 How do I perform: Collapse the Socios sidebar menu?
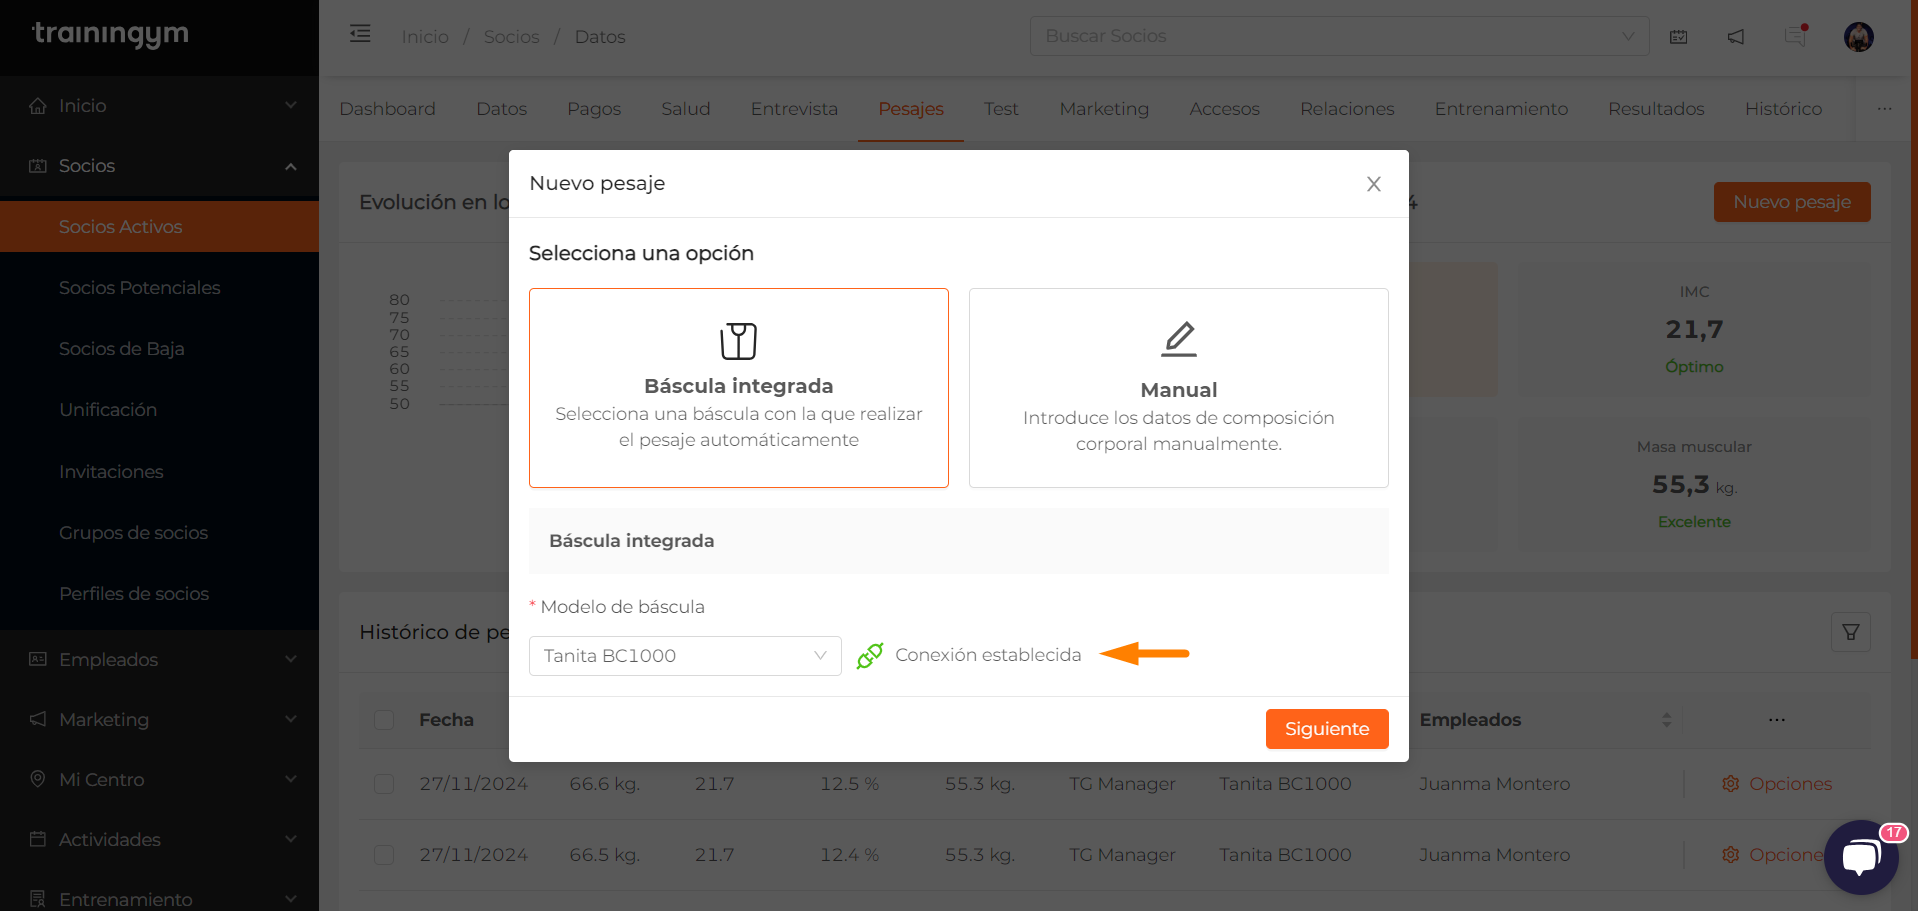click(x=290, y=166)
